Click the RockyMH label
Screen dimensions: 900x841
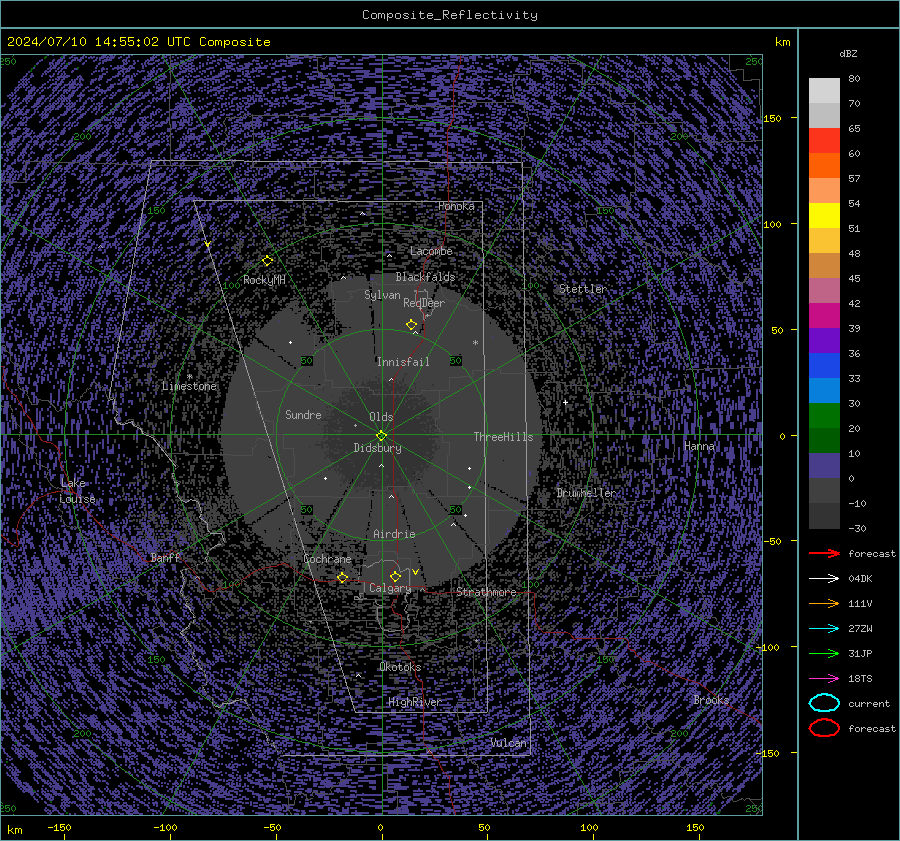pos(264,280)
